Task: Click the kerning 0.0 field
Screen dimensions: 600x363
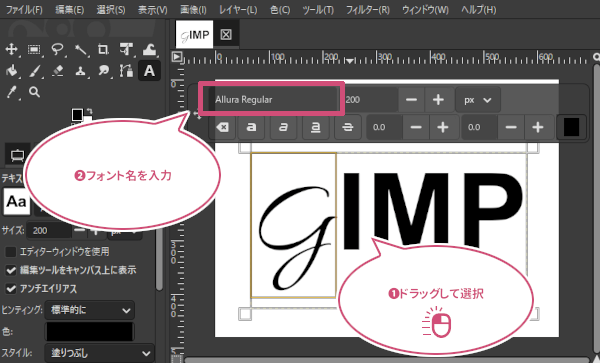Action: tap(479, 127)
